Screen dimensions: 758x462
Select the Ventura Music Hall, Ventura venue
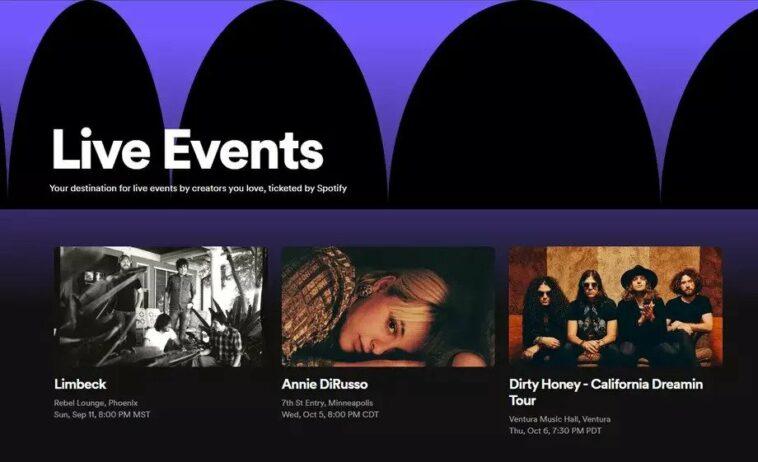click(x=560, y=419)
